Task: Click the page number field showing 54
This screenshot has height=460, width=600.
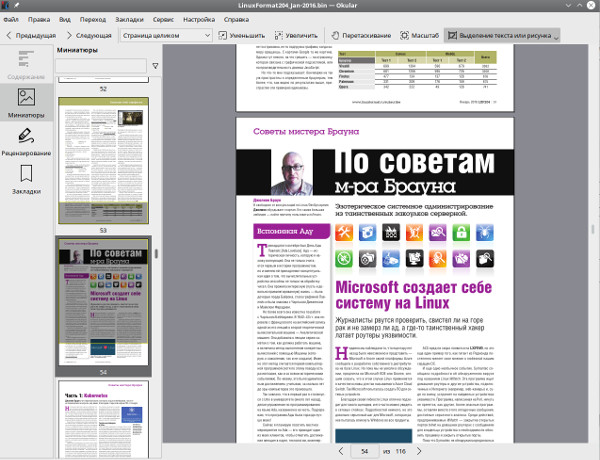Action: coord(364,451)
